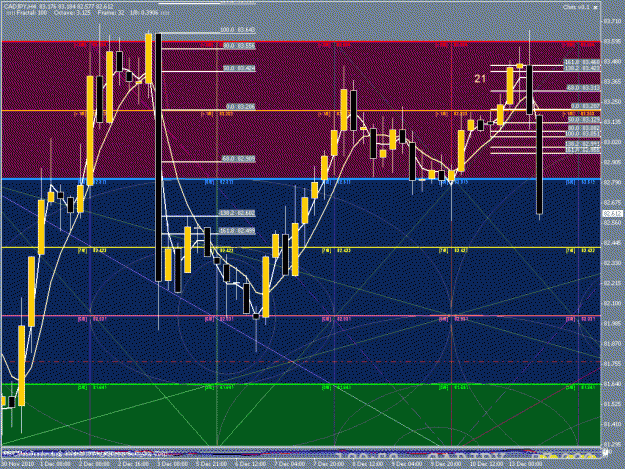Click the '30 Nov 2010' time axis label
625x469 pixels.
tap(16, 464)
